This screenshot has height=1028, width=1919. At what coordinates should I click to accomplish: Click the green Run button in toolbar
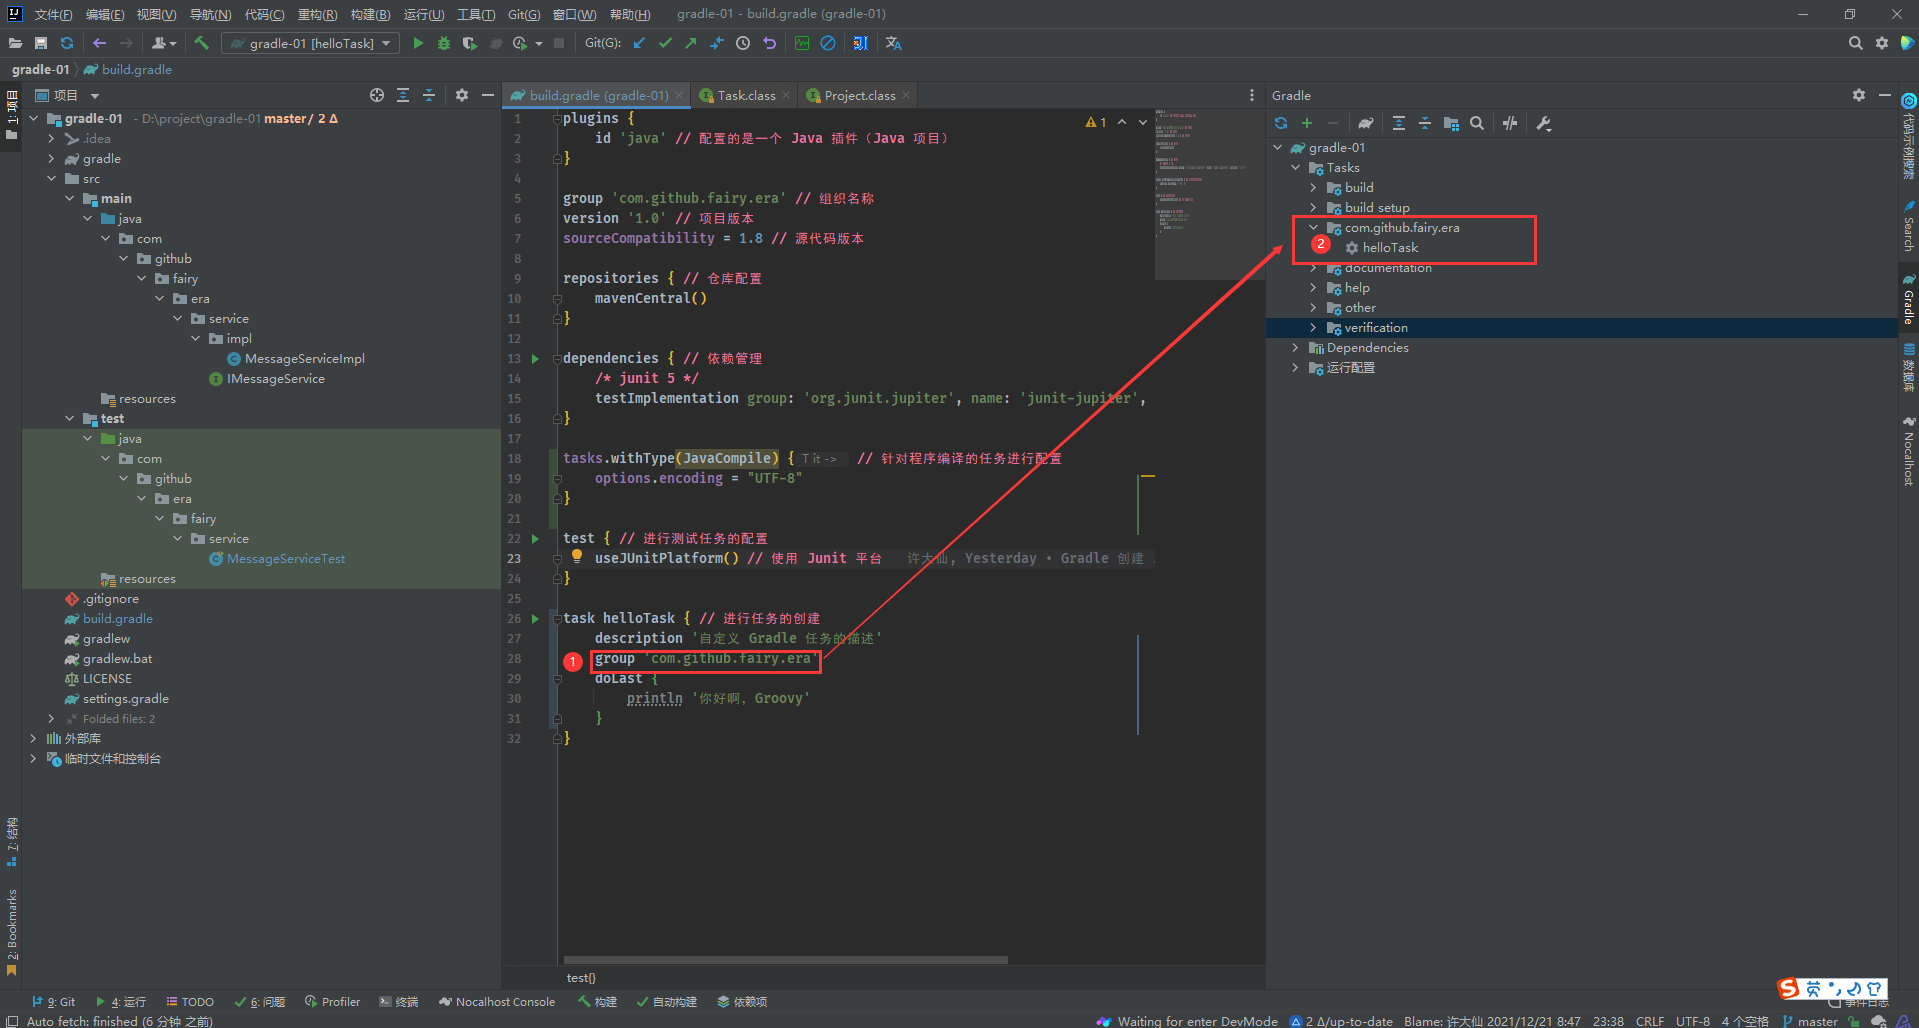coord(418,43)
